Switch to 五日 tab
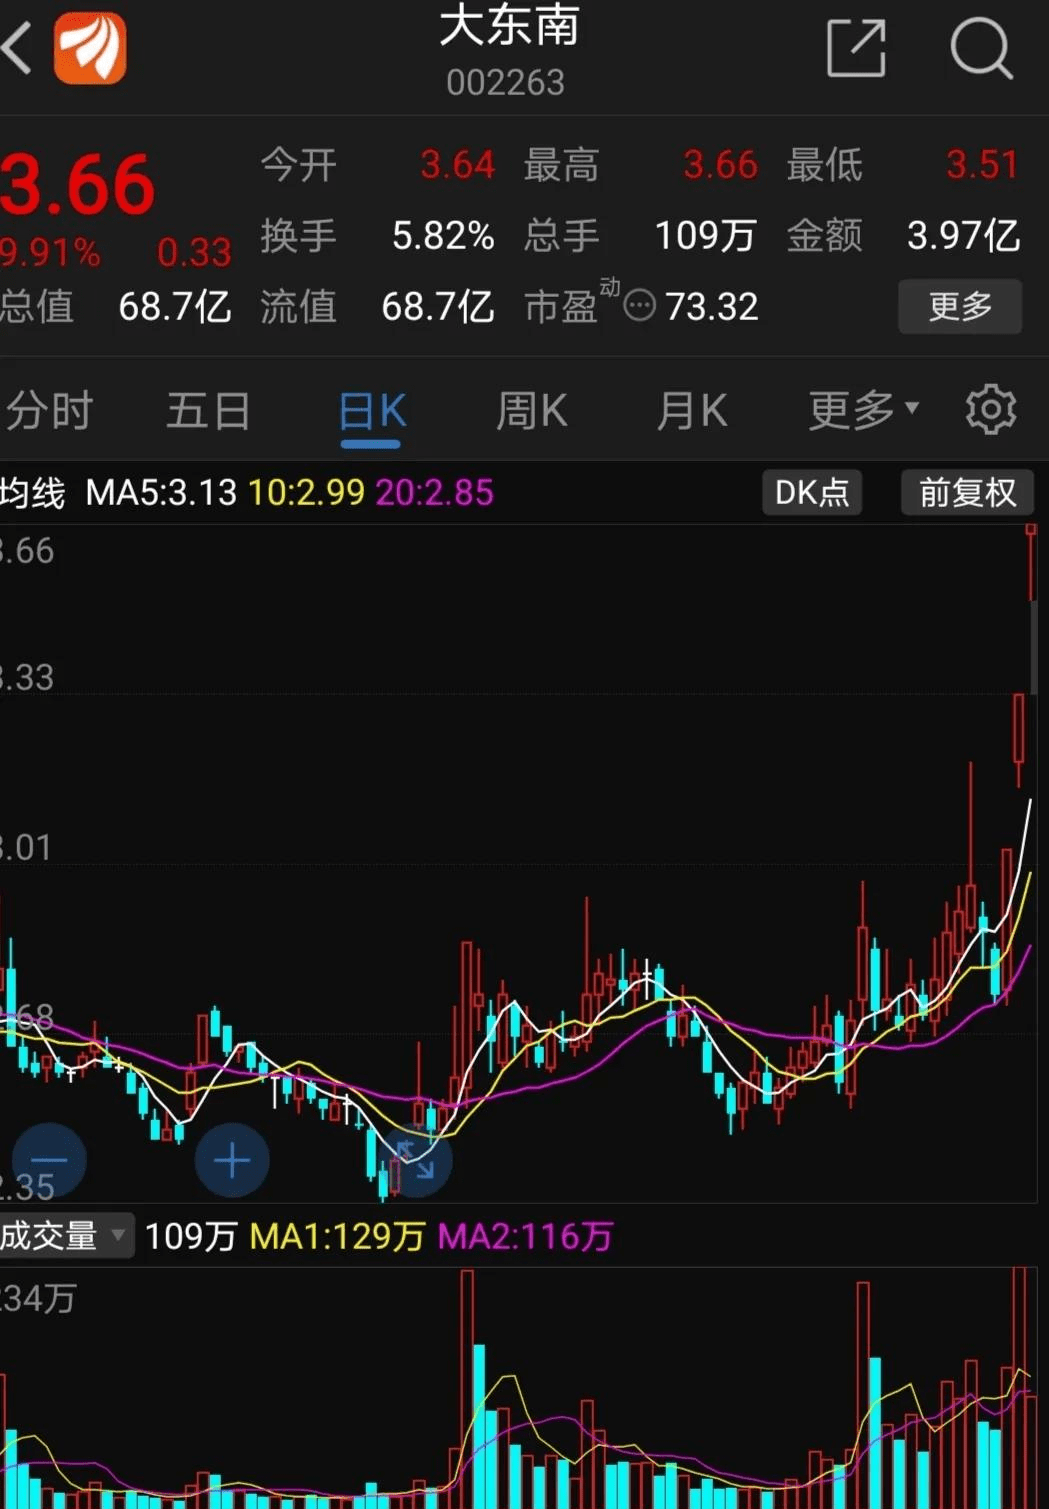Image resolution: width=1049 pixels, height=1509 pixels. point(208,410)
